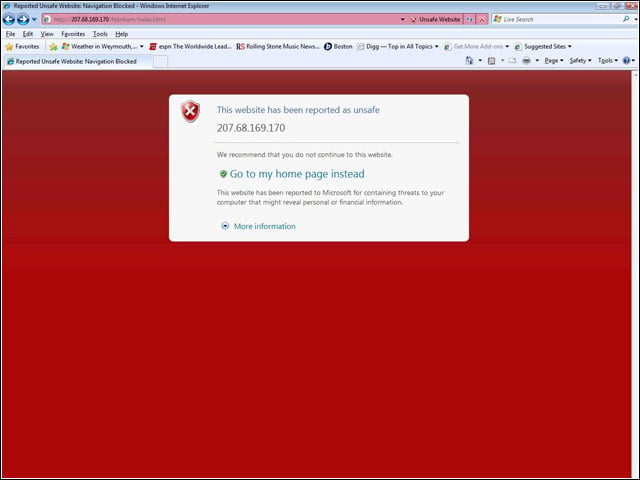Click the Boston round logo icon
Viewport: 640px width, 480px height.
tap(328, 47)
